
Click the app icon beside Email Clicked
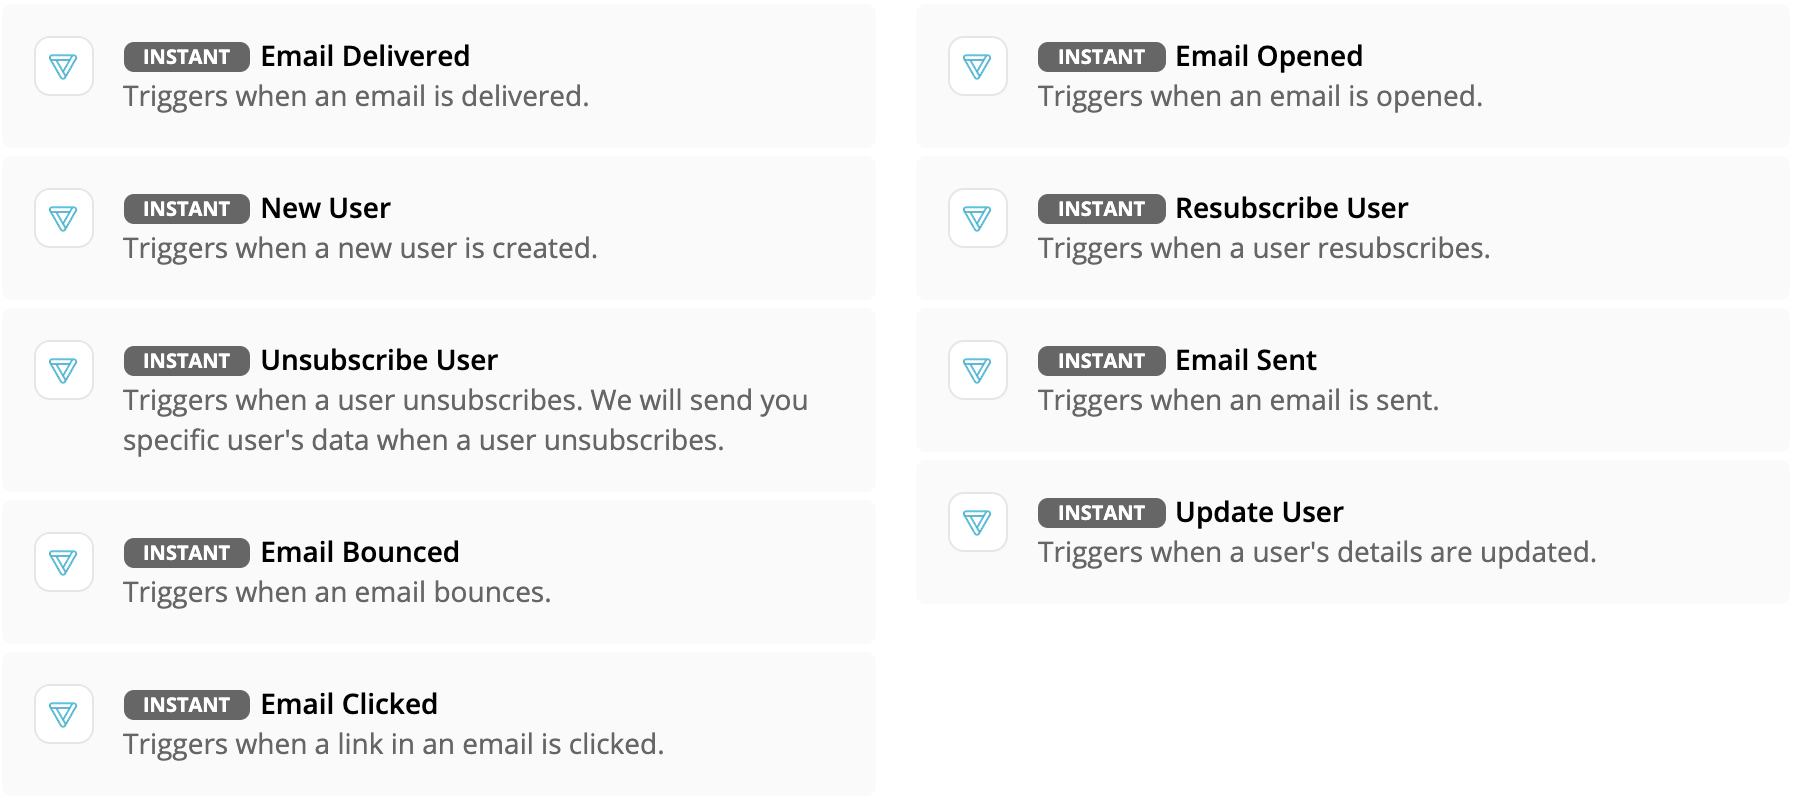(x=64, y=714)
